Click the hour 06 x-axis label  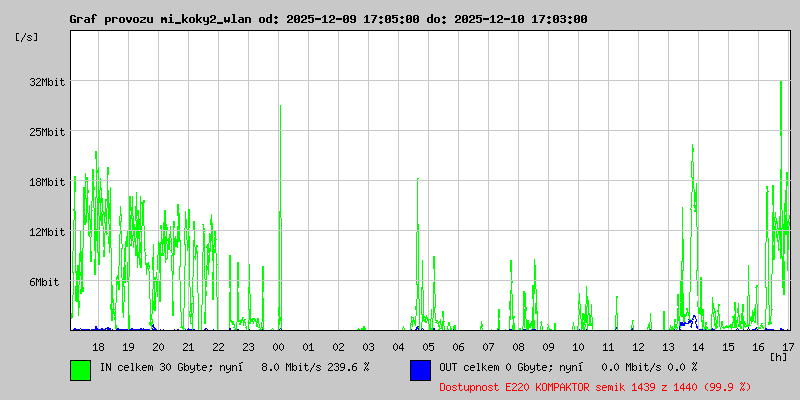pos(459,347)
